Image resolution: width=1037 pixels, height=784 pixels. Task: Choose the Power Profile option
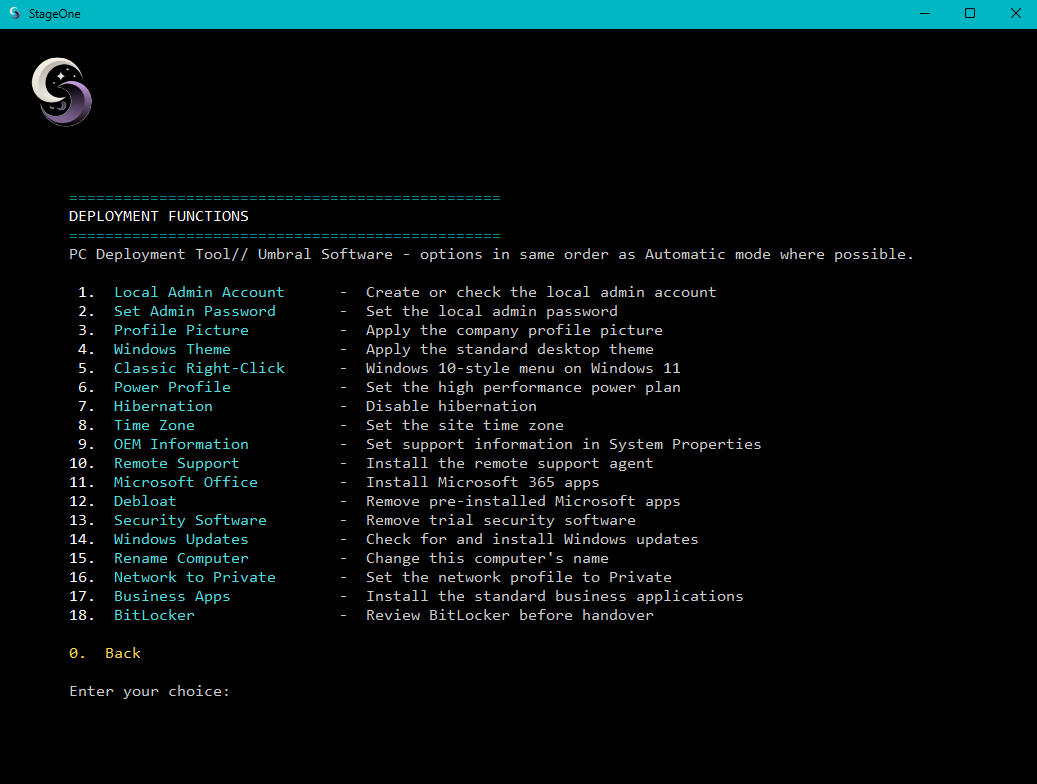click(x=172, y=387)
